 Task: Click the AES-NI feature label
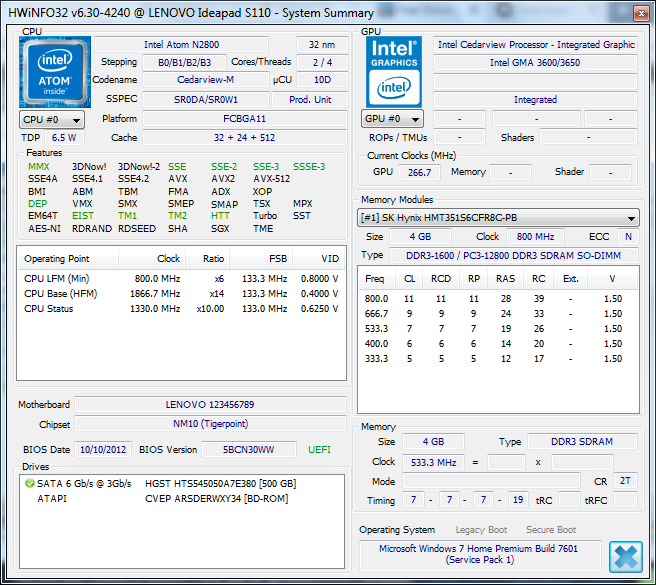pyautogui.click(x=44, y=229)
